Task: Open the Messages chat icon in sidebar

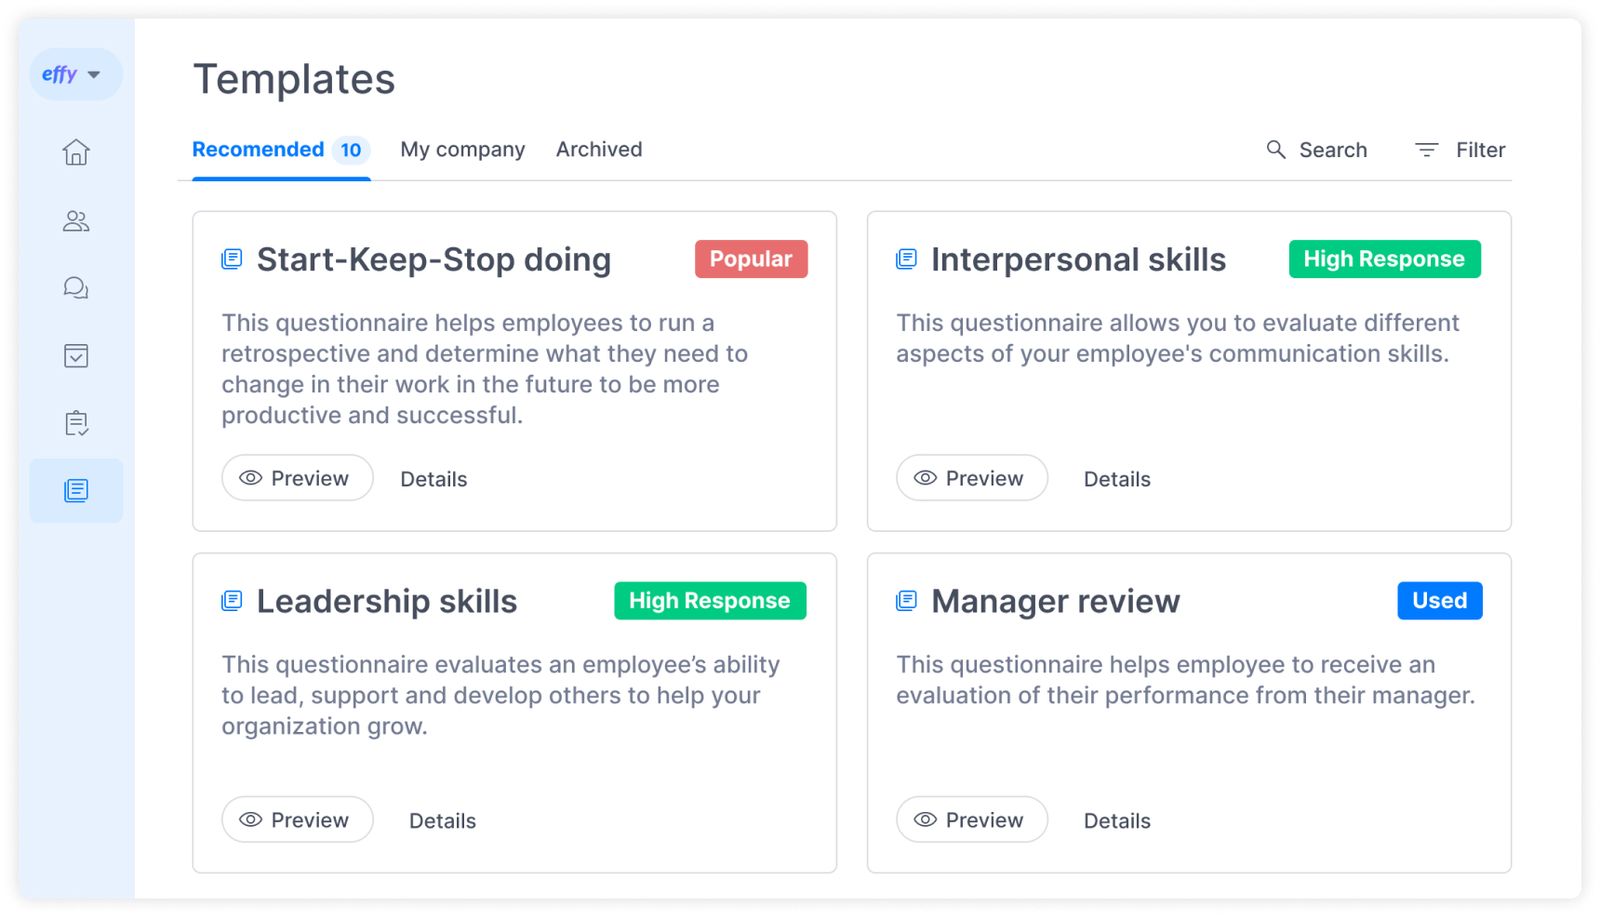Action: (76, 288)
